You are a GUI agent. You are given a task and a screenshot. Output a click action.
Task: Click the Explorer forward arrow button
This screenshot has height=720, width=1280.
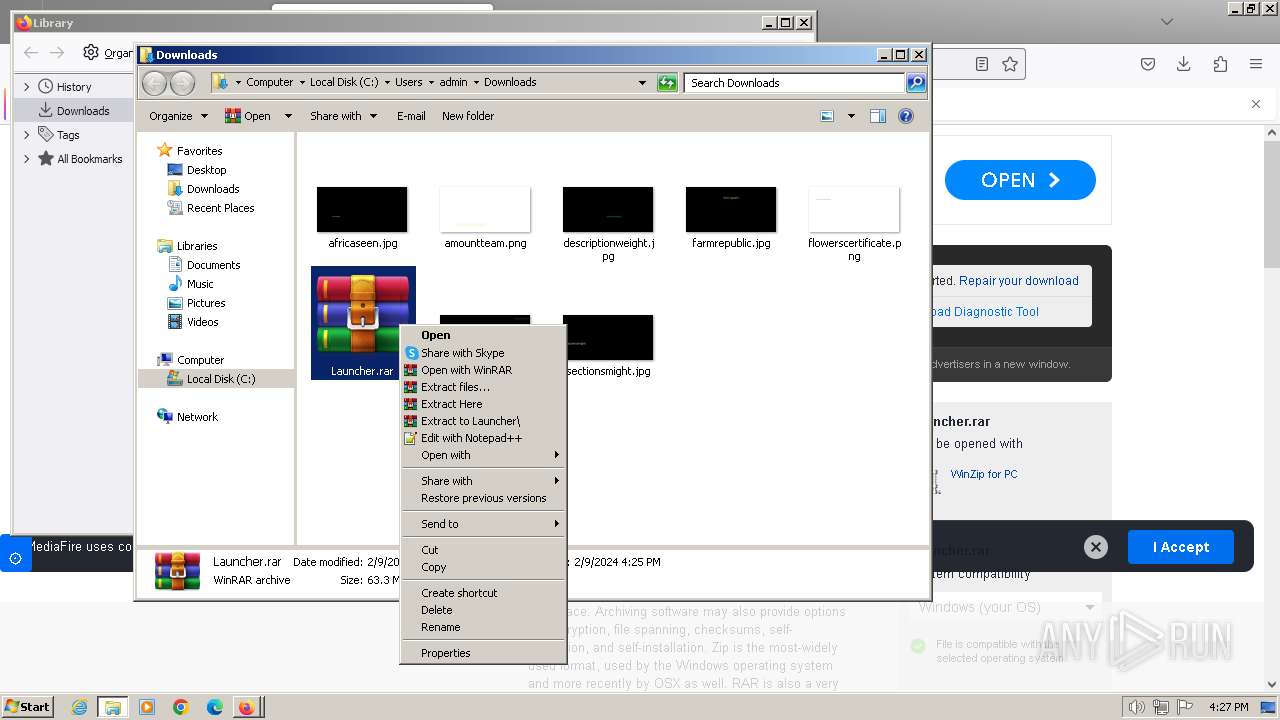[182, 83]
